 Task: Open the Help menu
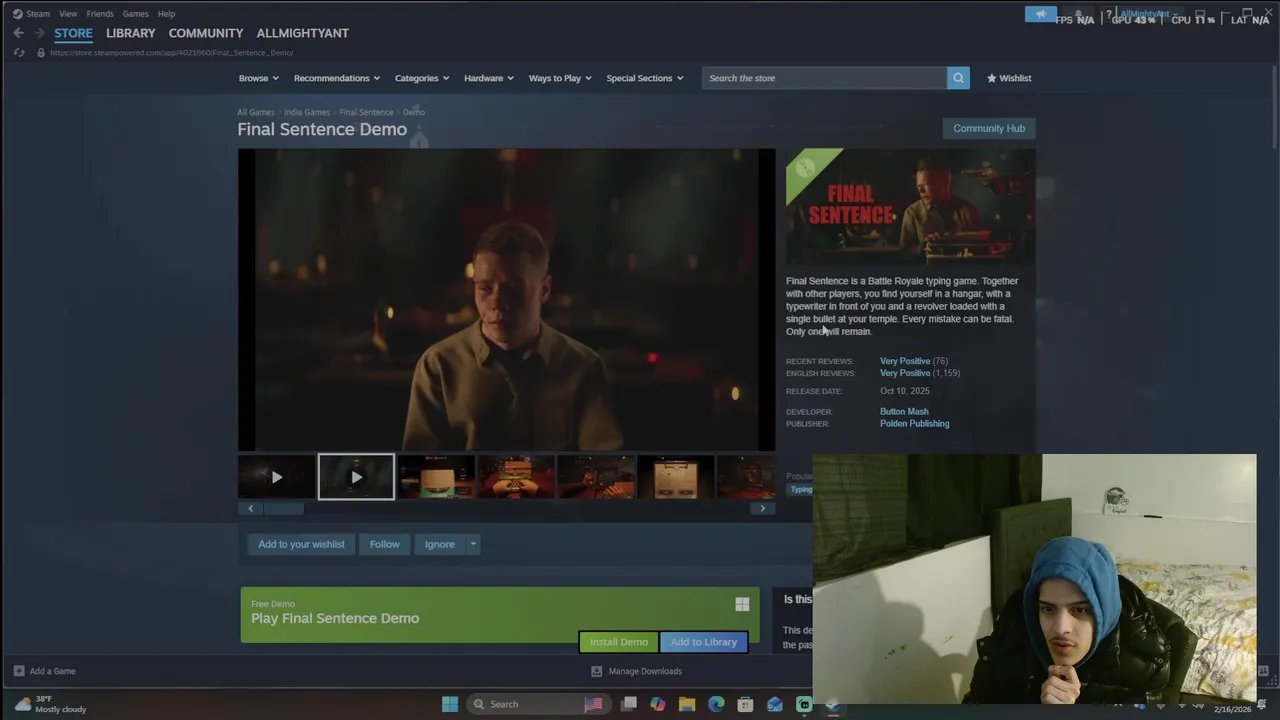pos(166,14)
